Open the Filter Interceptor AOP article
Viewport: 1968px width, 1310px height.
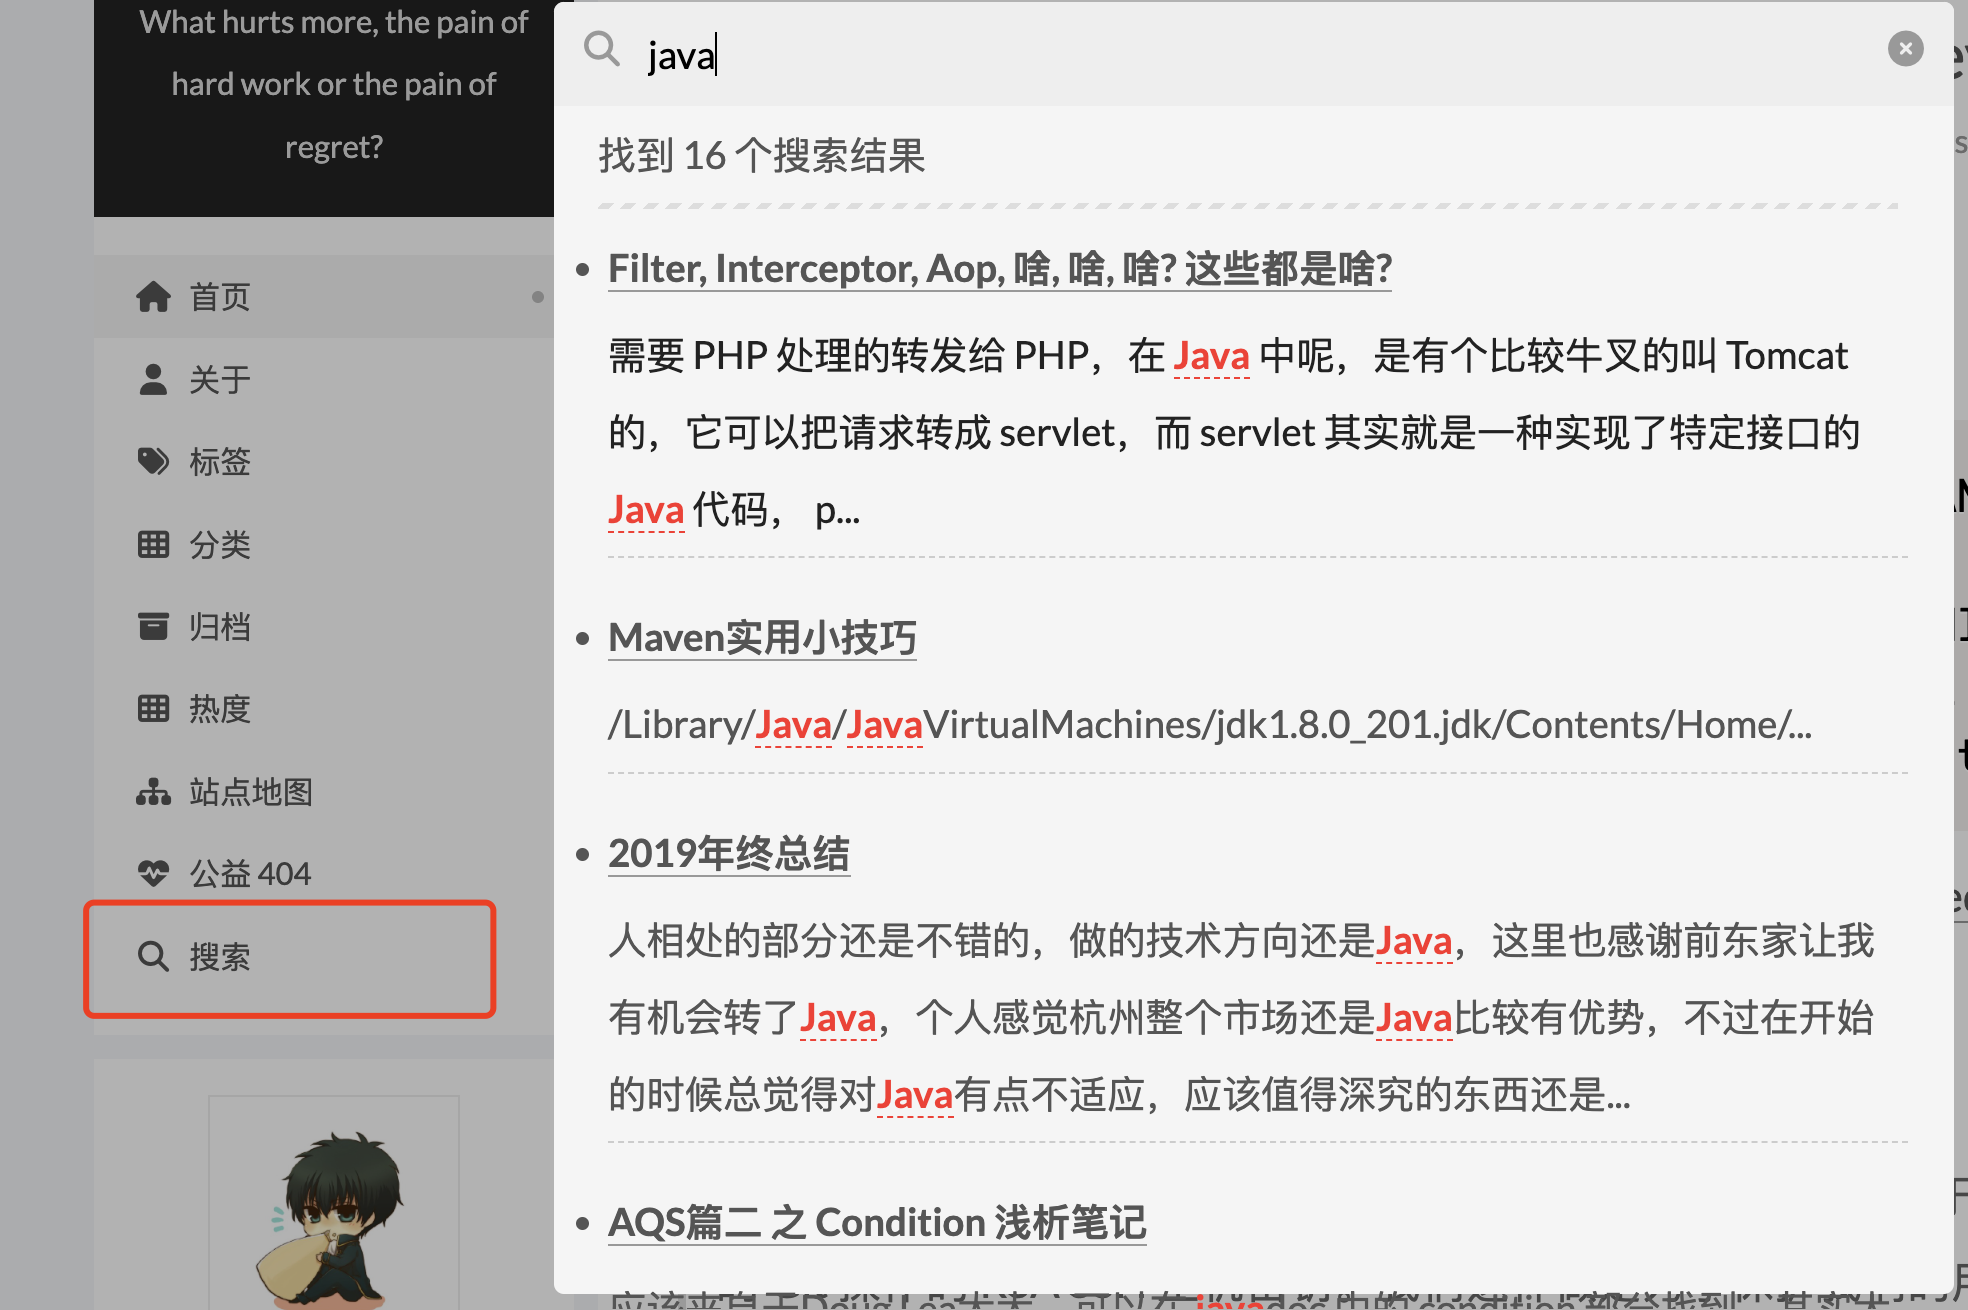(x=997, y=270)
